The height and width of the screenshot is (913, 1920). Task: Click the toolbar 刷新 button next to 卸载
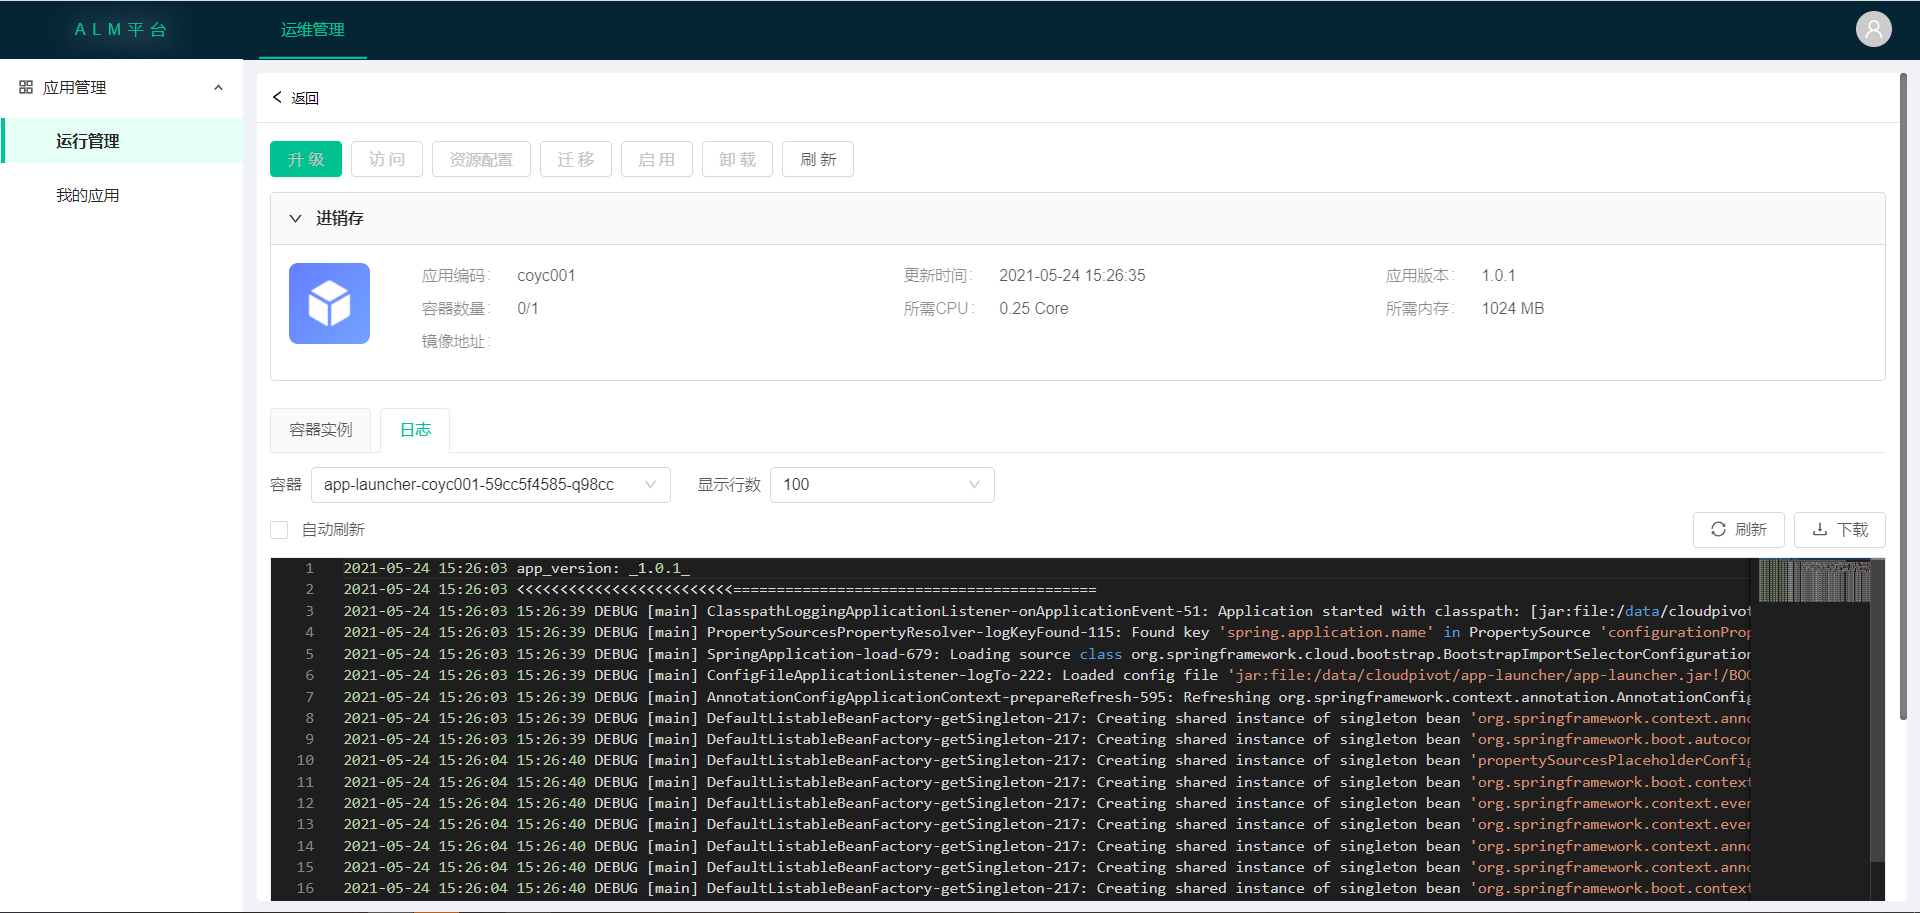tap(818, 159)
